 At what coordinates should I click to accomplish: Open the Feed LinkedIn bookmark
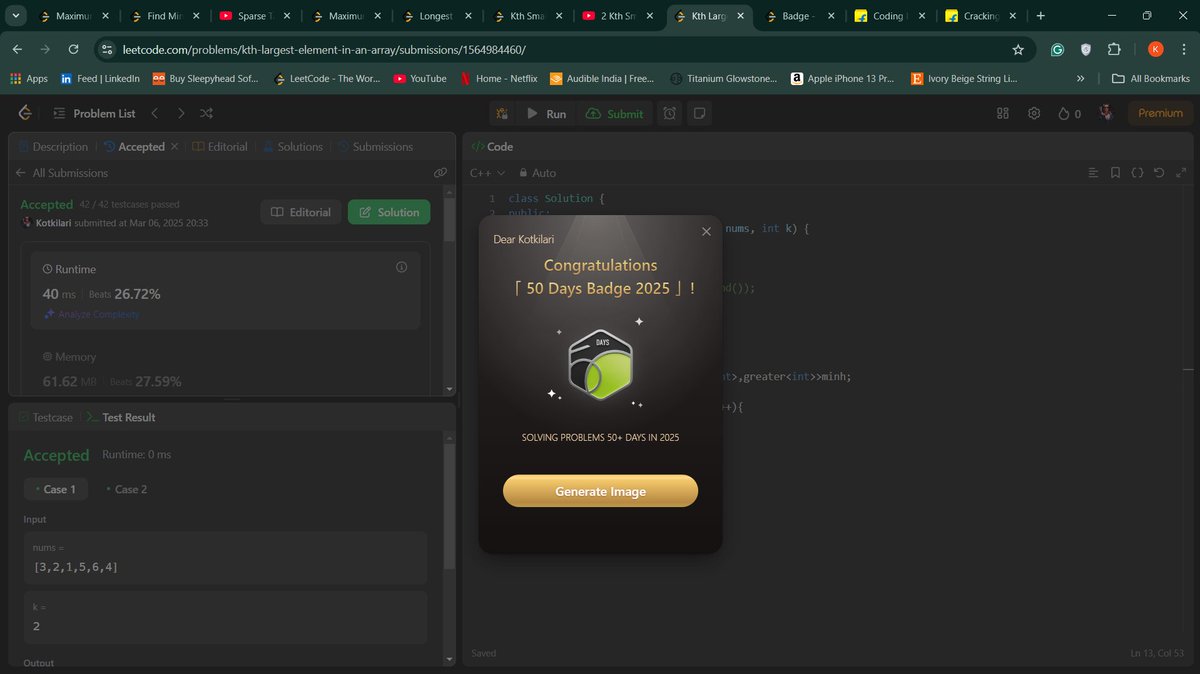pos(100,78)
